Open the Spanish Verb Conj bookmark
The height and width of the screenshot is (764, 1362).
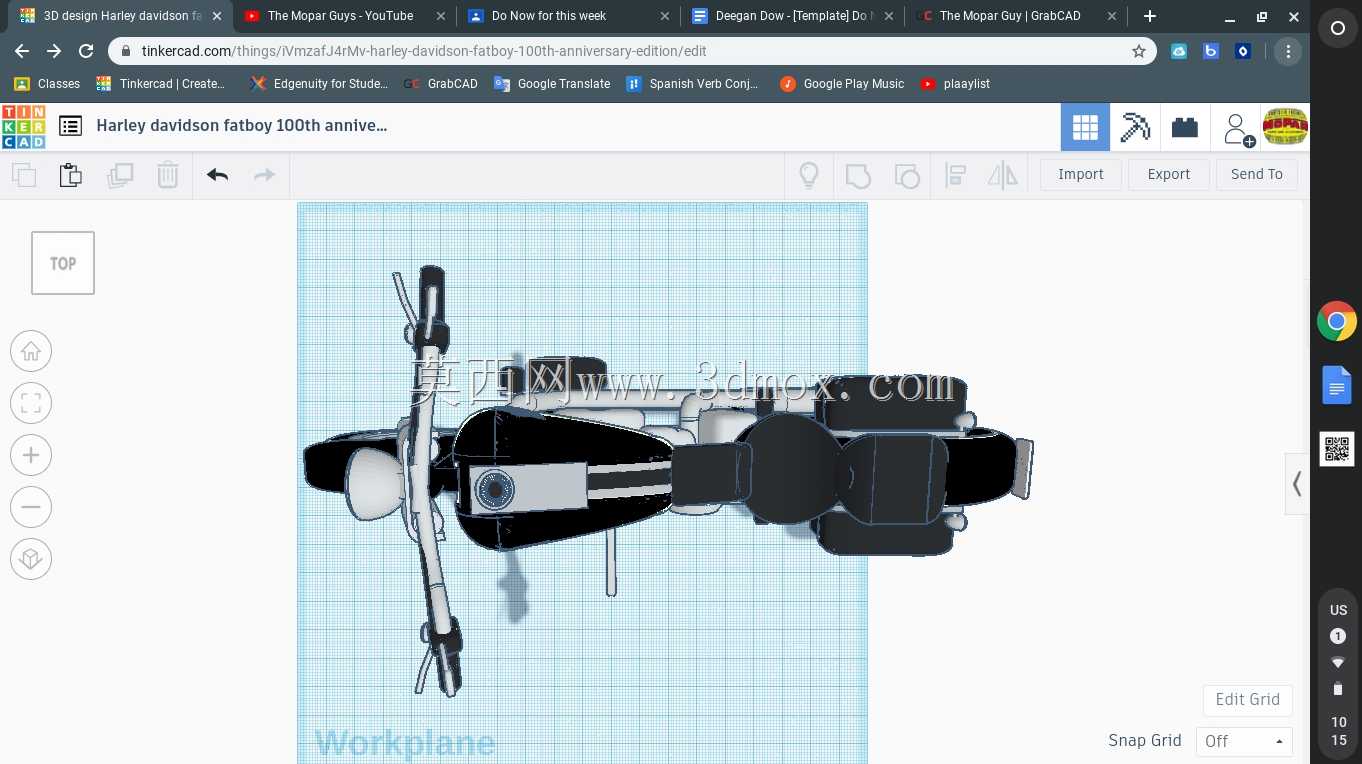(x=692, y=84)
